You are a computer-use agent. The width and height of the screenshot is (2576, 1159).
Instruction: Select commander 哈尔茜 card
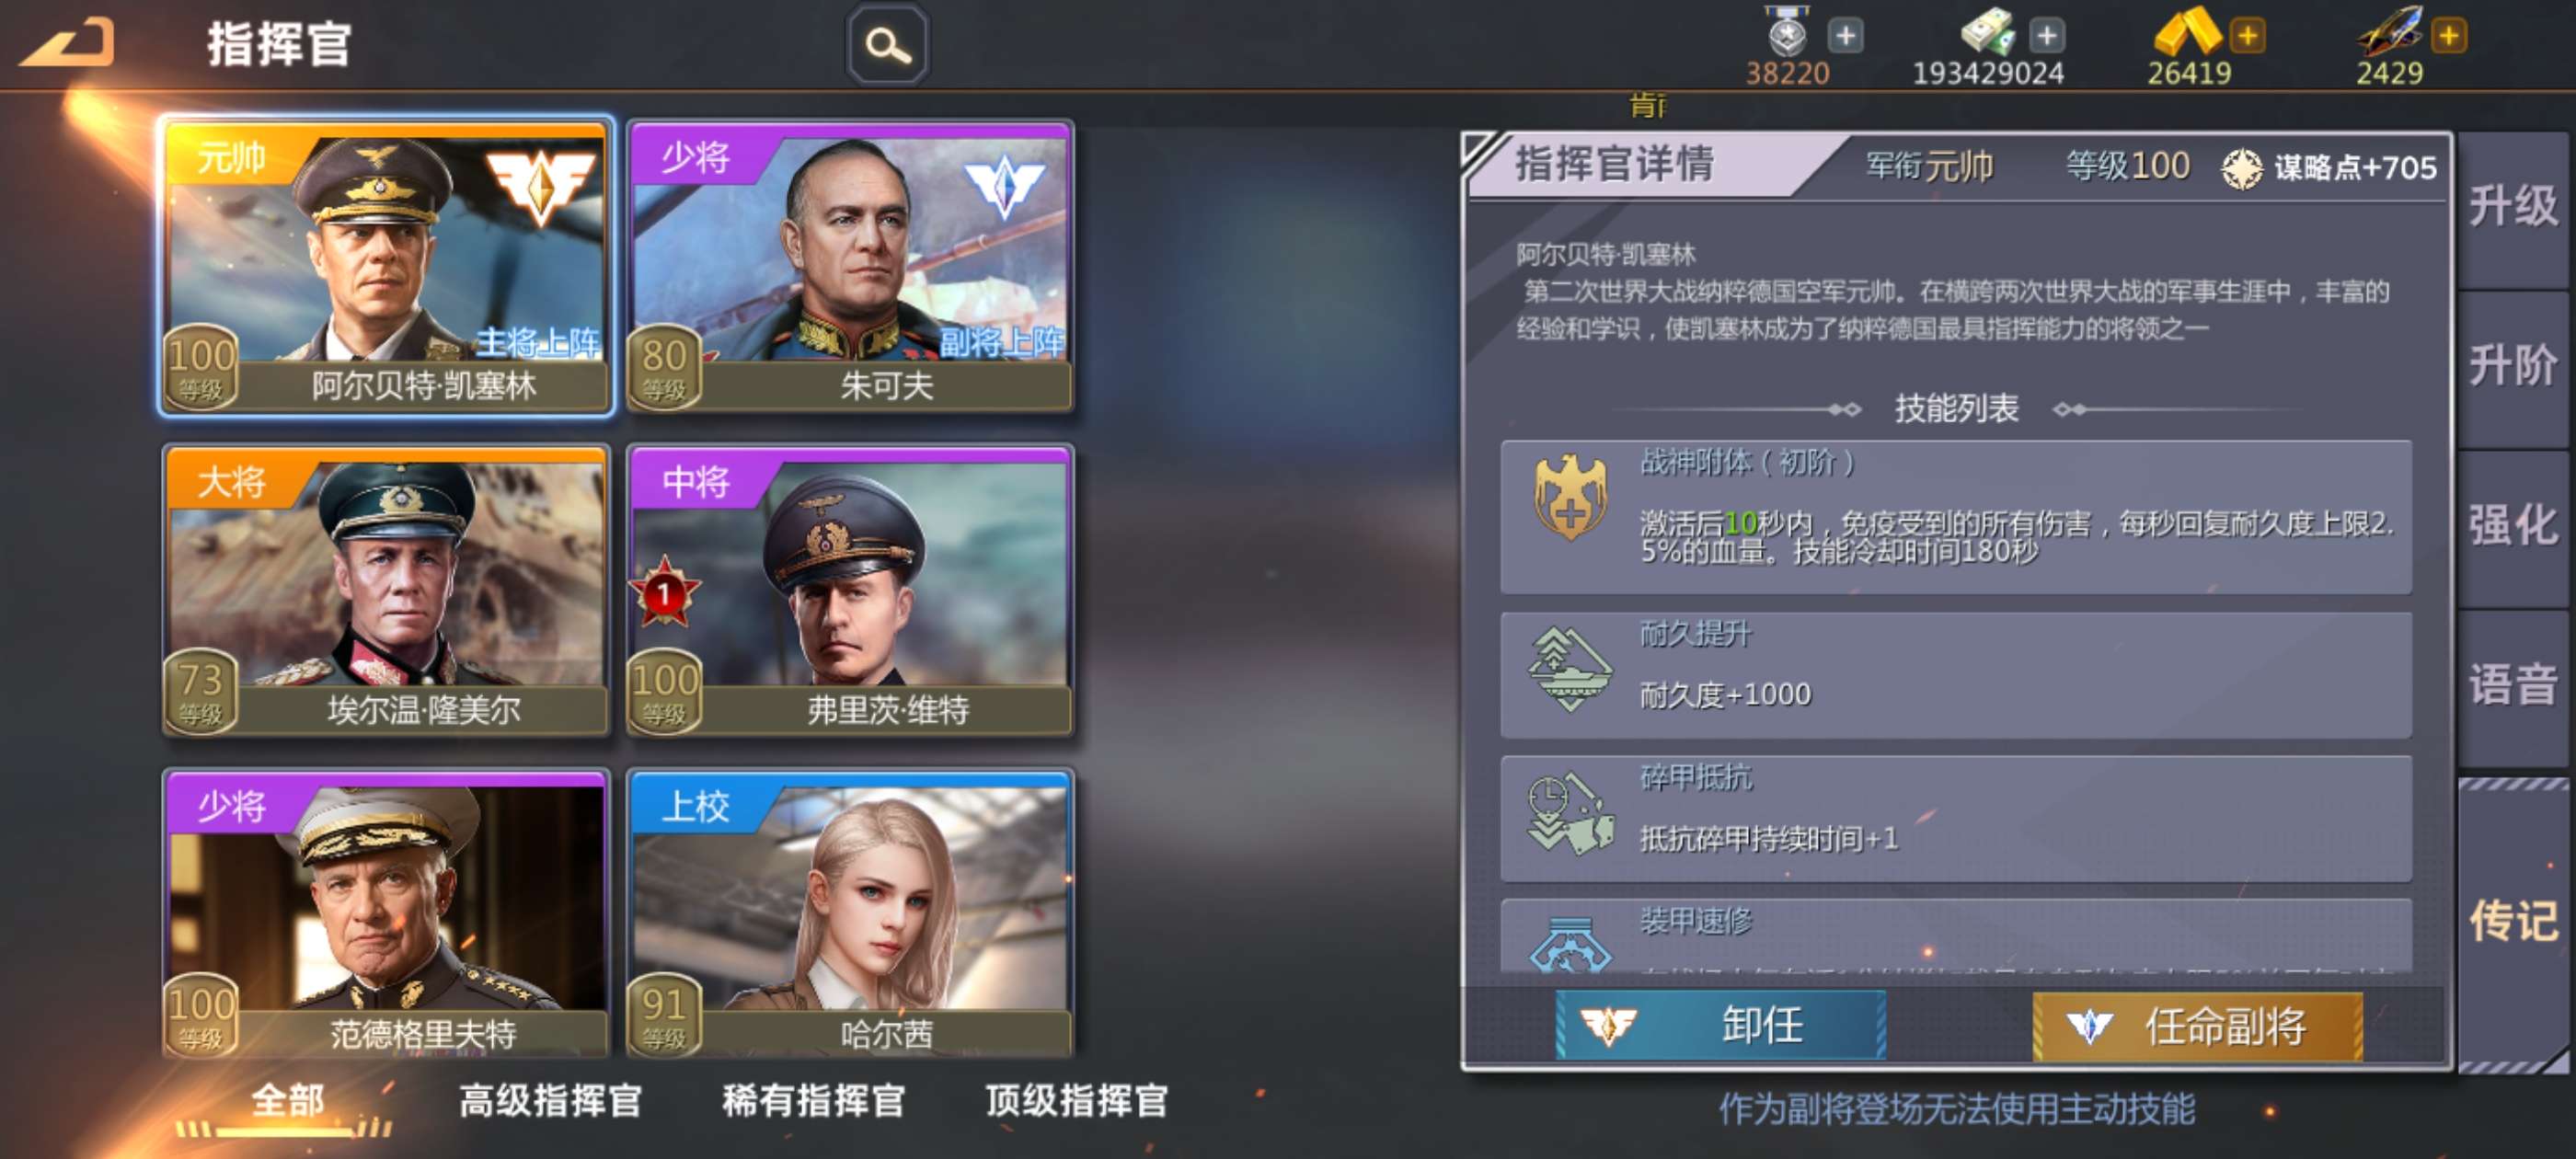850,913
